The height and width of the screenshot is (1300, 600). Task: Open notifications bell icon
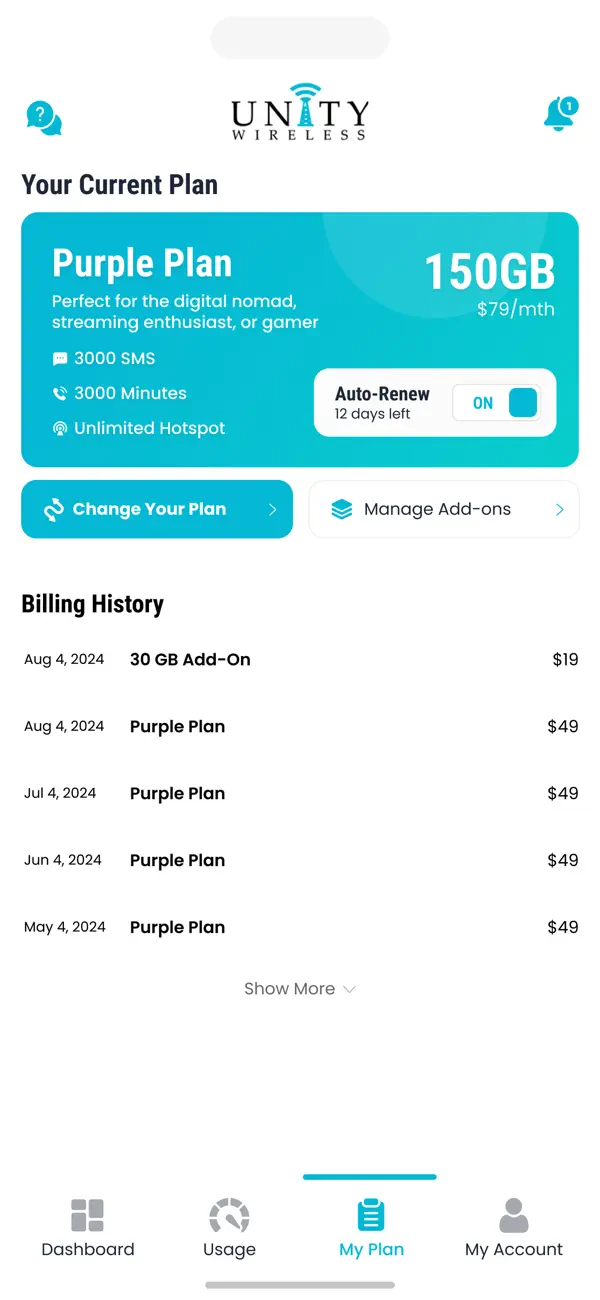559,114
